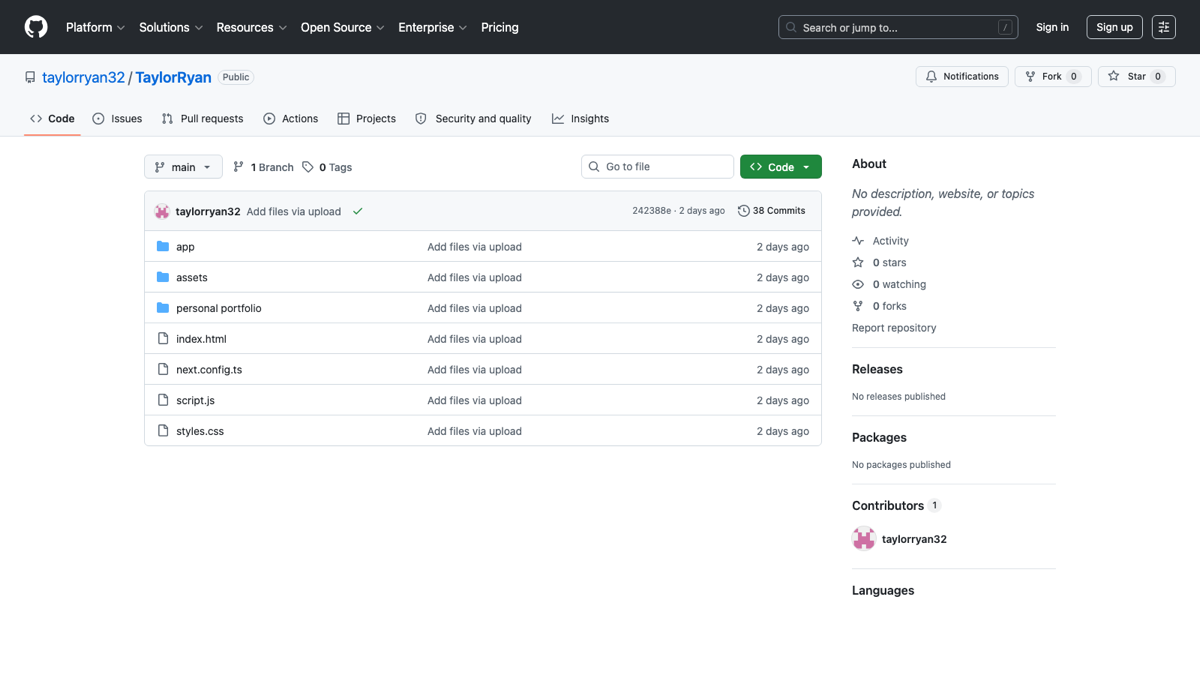Click the taylorryan32 avatar in commit header
This screenshot has width=1200, height=675.
(x=162, y=211)
